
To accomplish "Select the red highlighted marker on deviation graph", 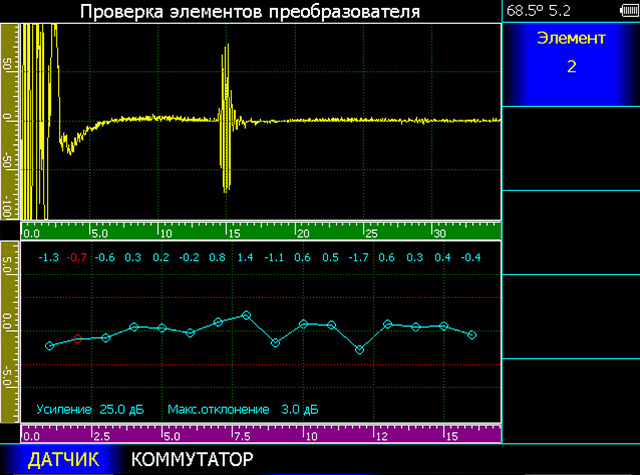I will click(x=77, y=339).
